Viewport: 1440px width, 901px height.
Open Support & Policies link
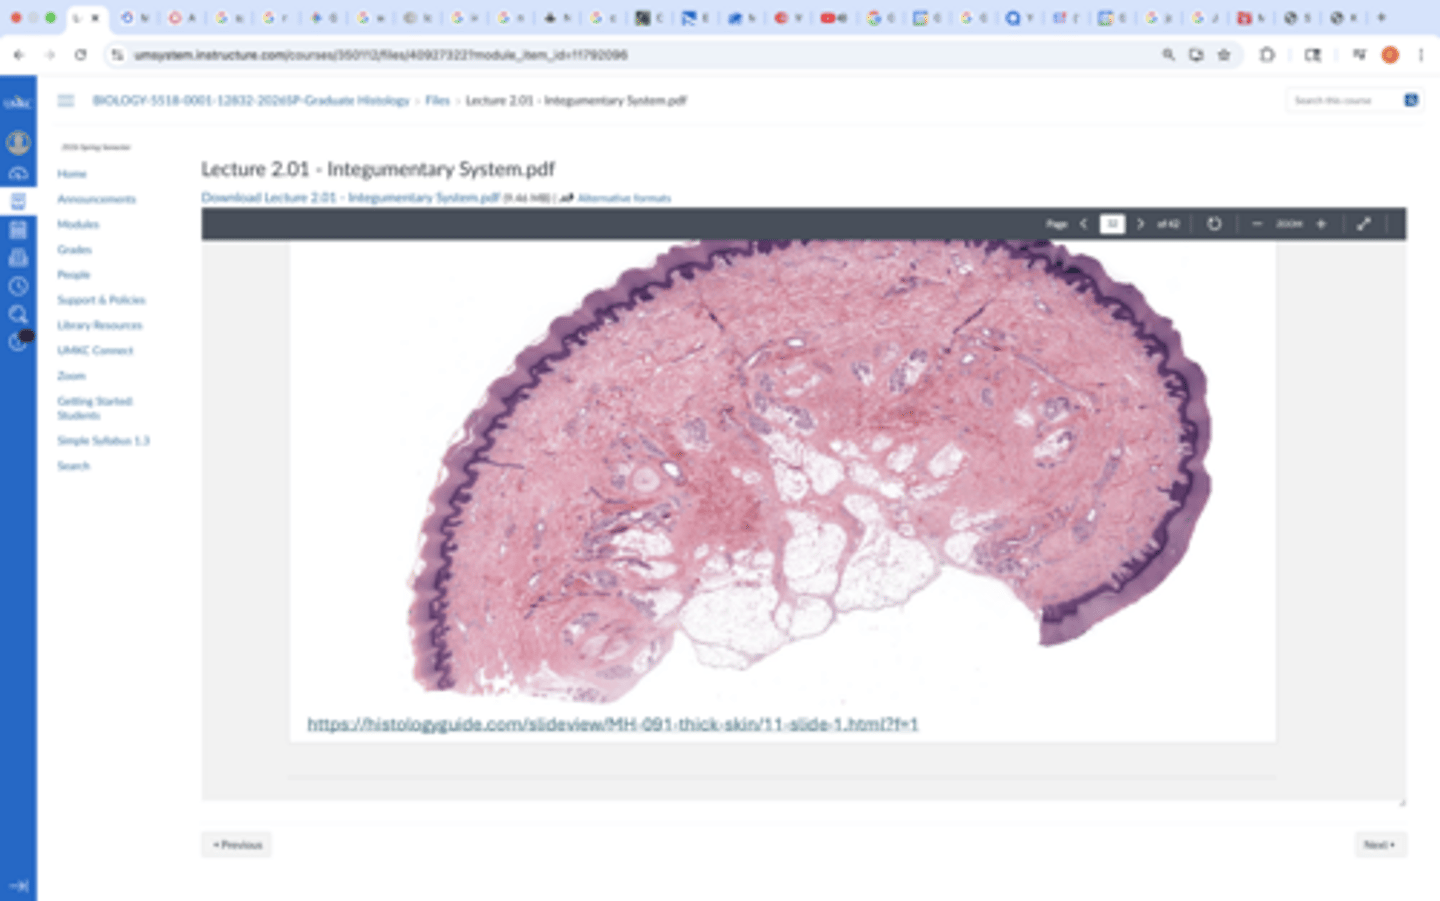[101, 300]
